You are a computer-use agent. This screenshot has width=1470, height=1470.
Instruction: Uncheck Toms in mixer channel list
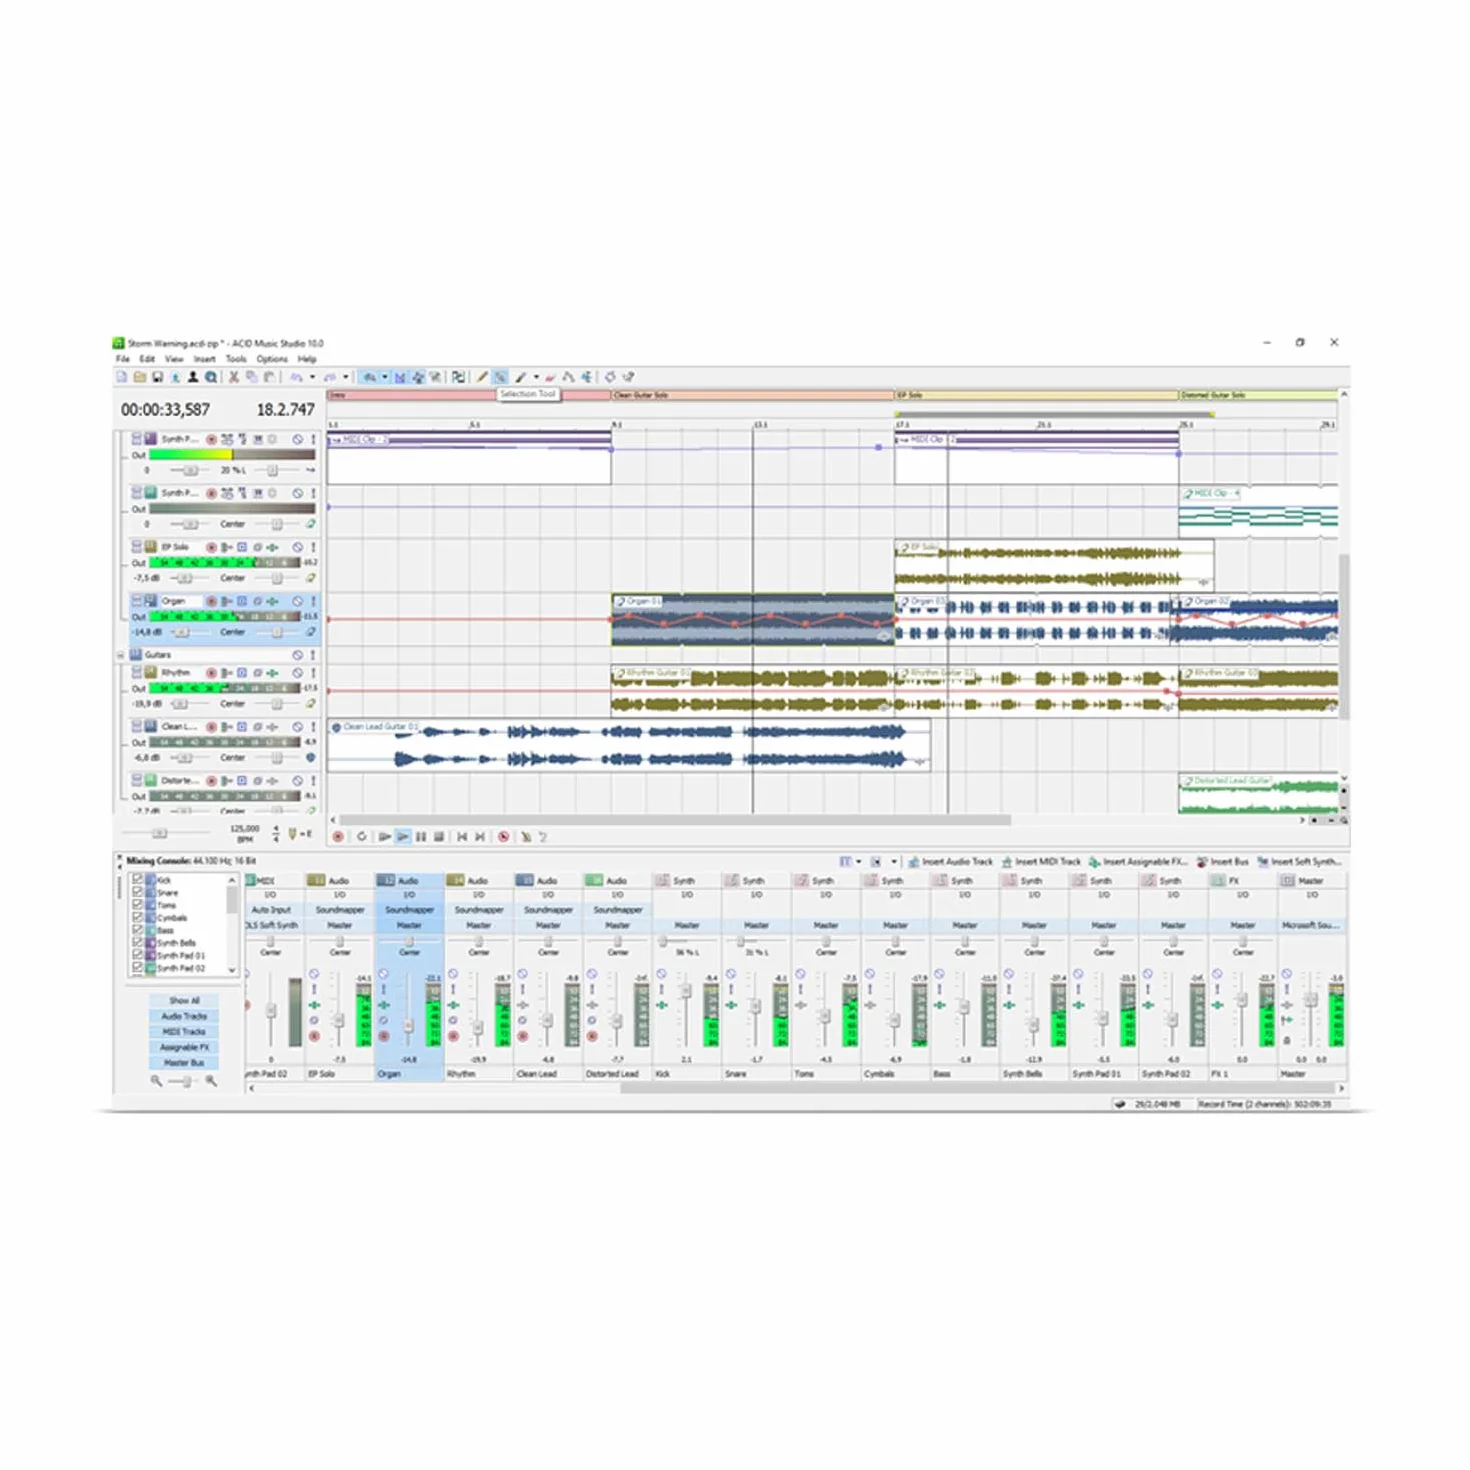tap(138, 905)
